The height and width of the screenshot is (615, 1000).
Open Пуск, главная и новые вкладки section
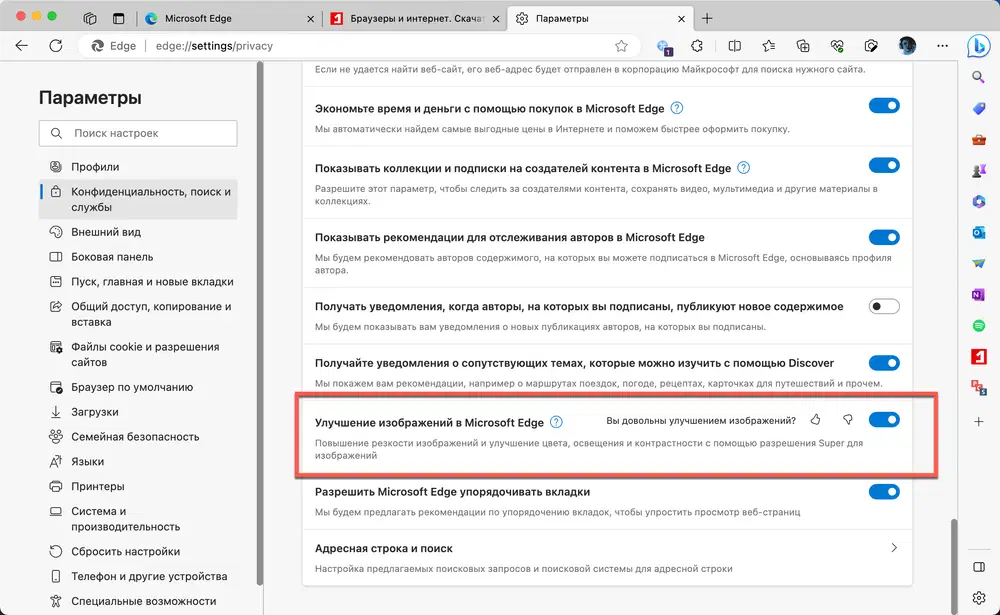pyautogui.click(x=138, y=282)
